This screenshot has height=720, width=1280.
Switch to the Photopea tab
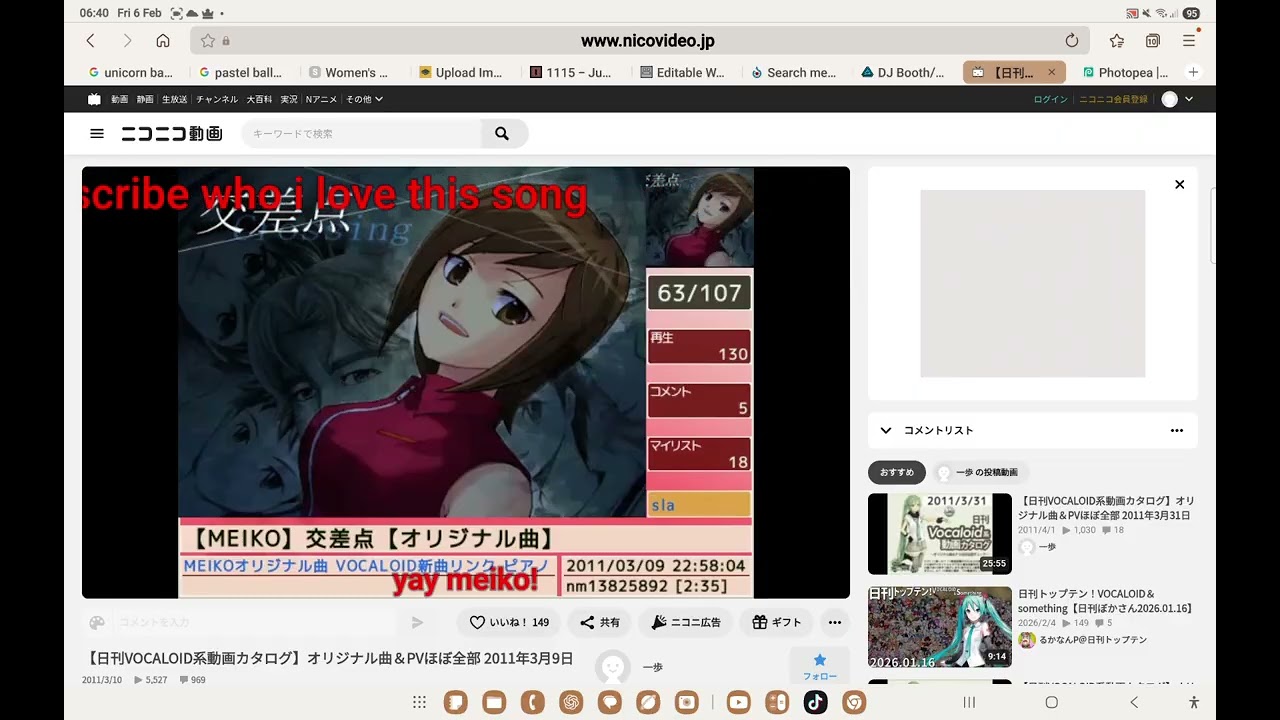(1124, 72)
